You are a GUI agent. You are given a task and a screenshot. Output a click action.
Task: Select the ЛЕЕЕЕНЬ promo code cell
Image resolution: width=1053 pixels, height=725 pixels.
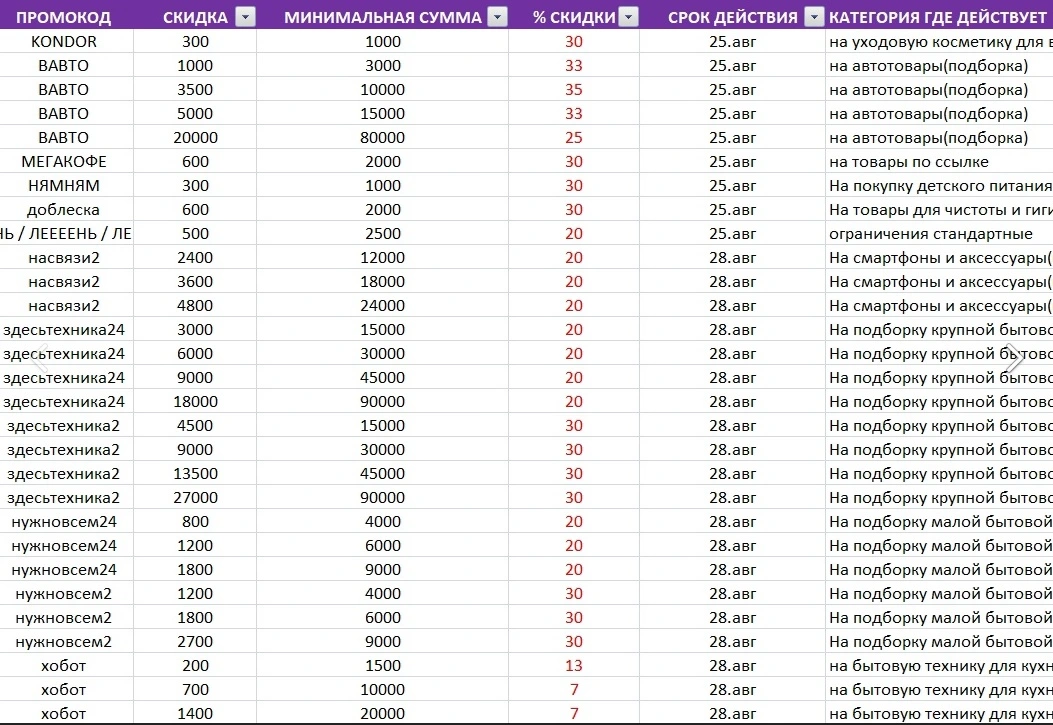[64, 234]
